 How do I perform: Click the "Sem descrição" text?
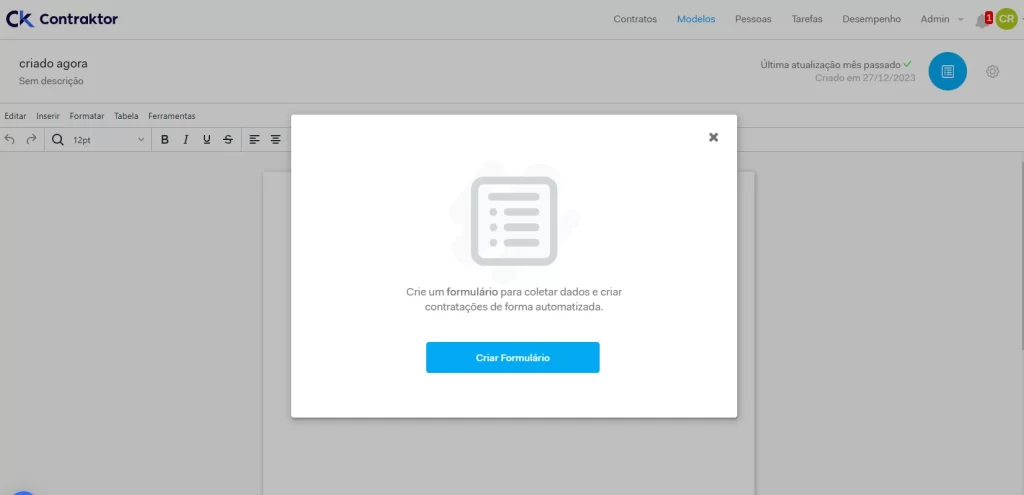click(x=51, y=81)
